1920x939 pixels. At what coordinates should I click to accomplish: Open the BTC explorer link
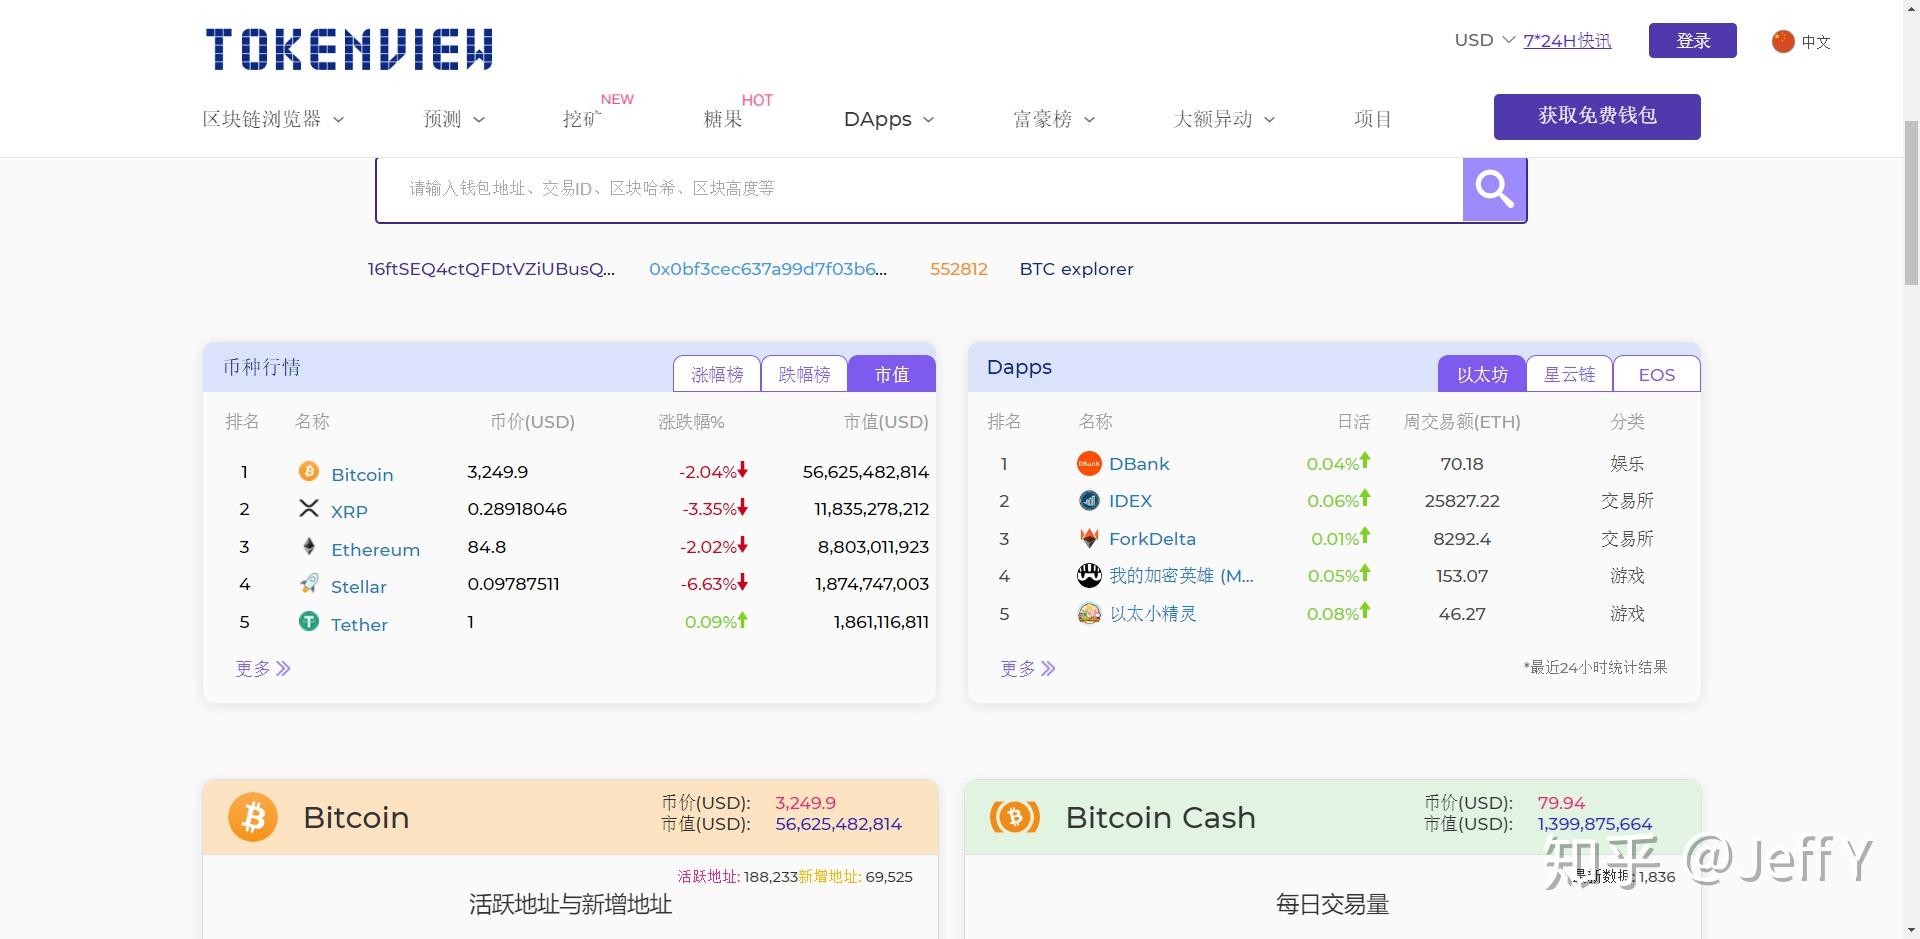pos(1077,269)
